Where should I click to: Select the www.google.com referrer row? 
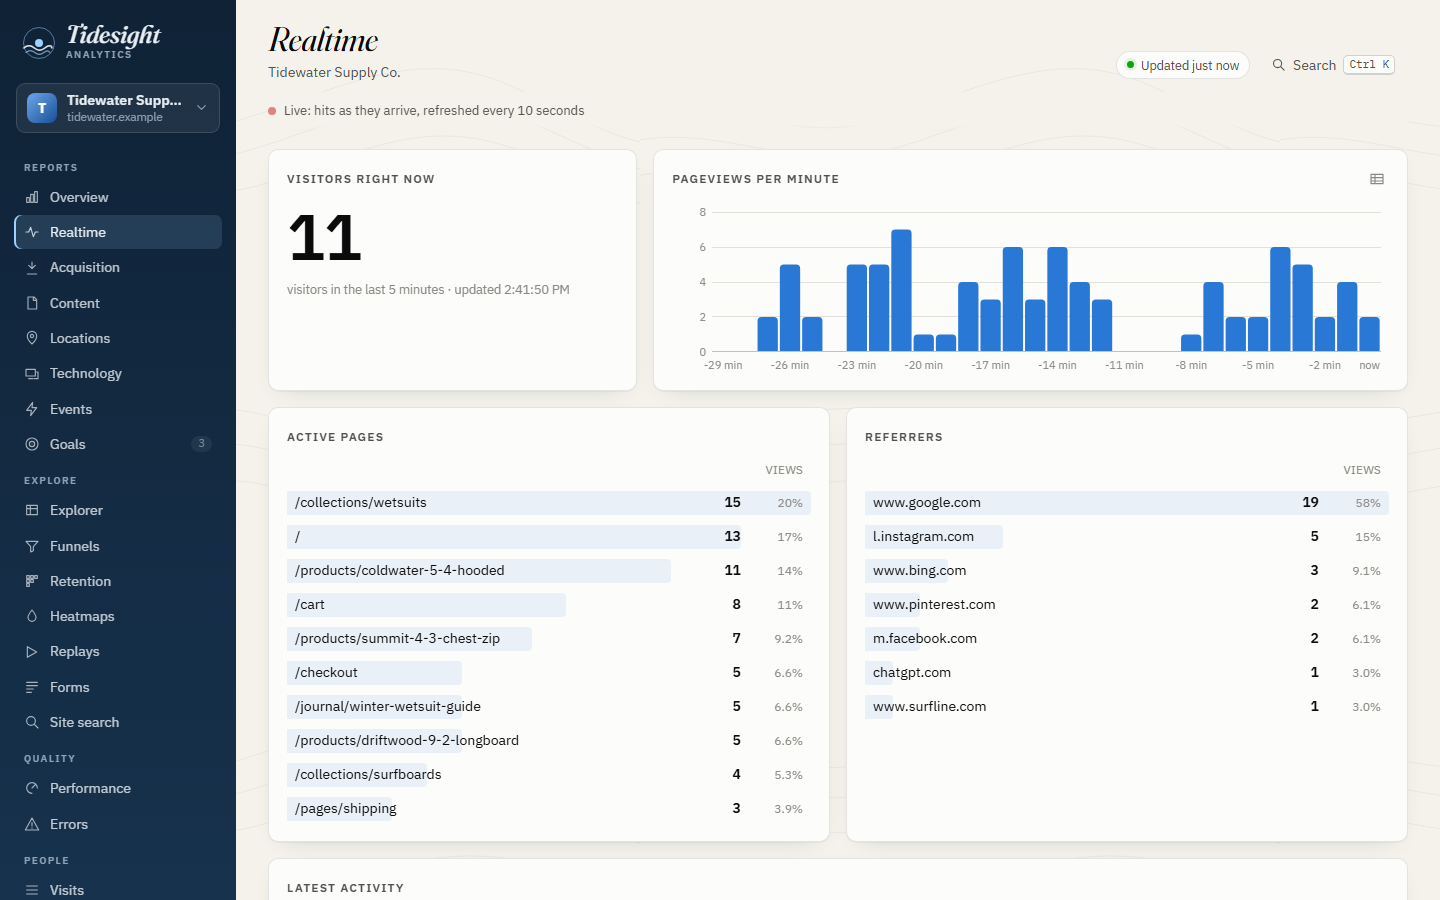(1127, 503)
